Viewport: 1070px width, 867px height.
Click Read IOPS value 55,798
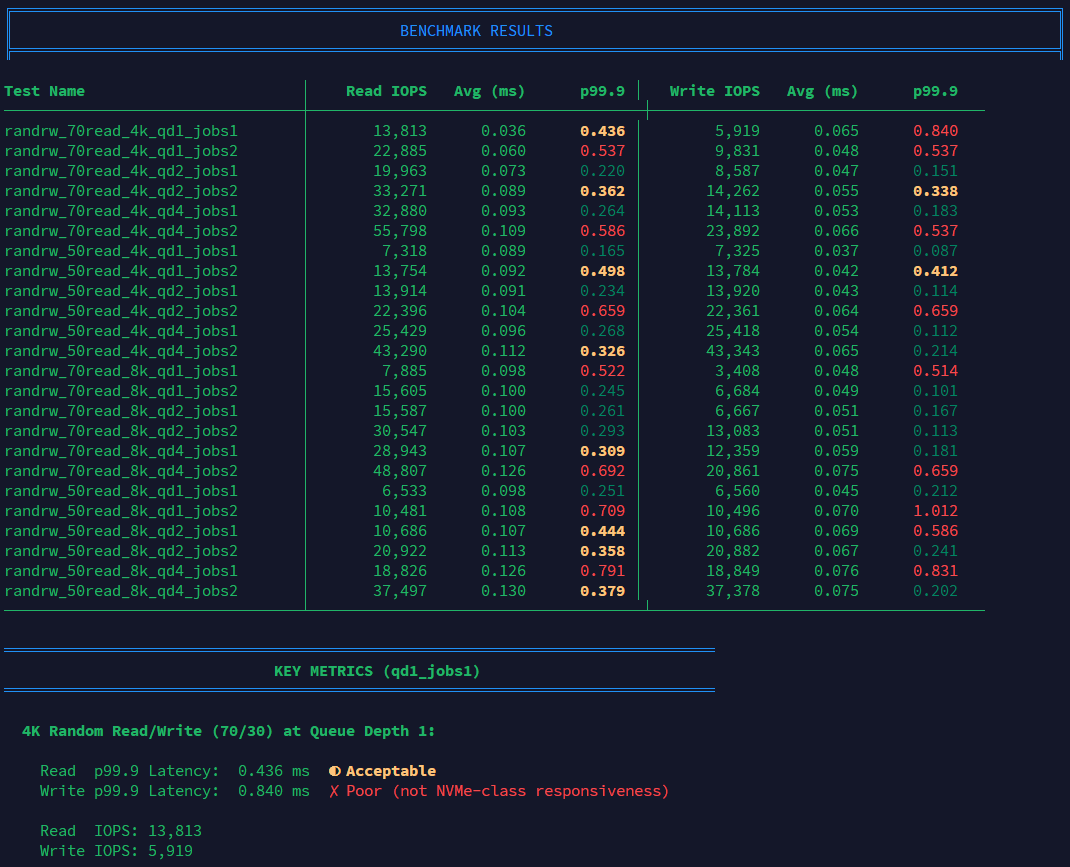tap(400, 231)
